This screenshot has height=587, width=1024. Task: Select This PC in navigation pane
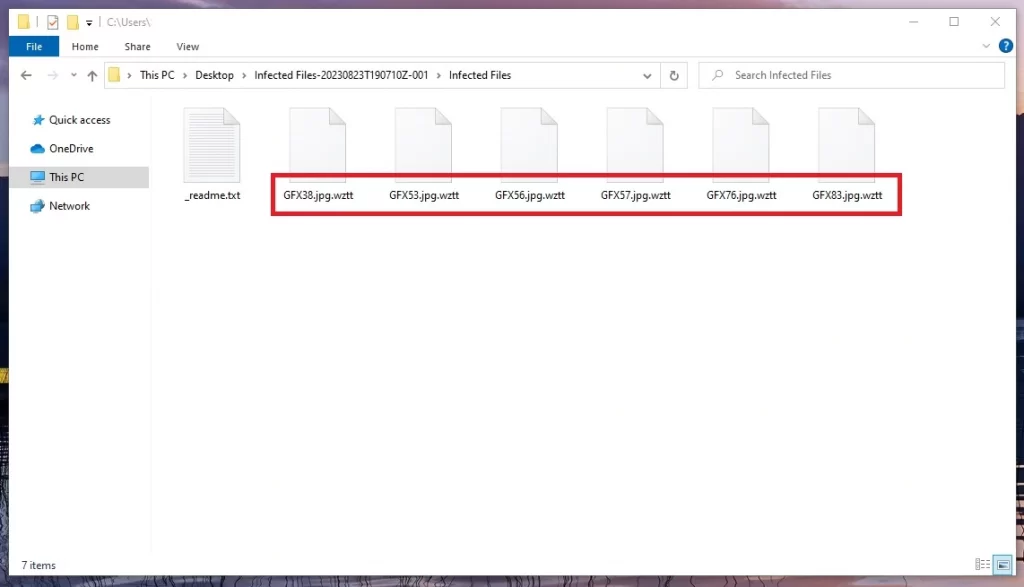point(79,177)
